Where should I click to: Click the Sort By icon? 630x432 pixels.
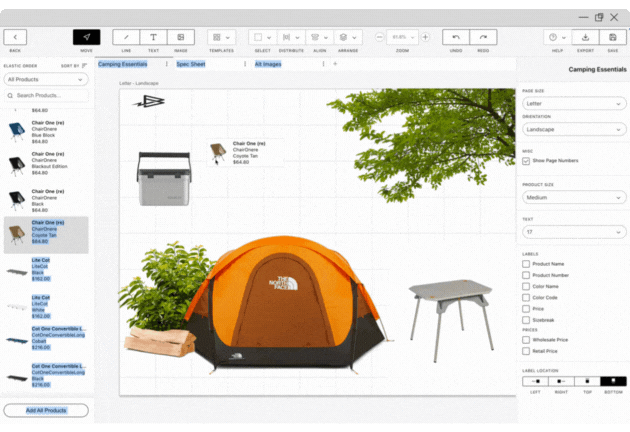pos(84,66)
